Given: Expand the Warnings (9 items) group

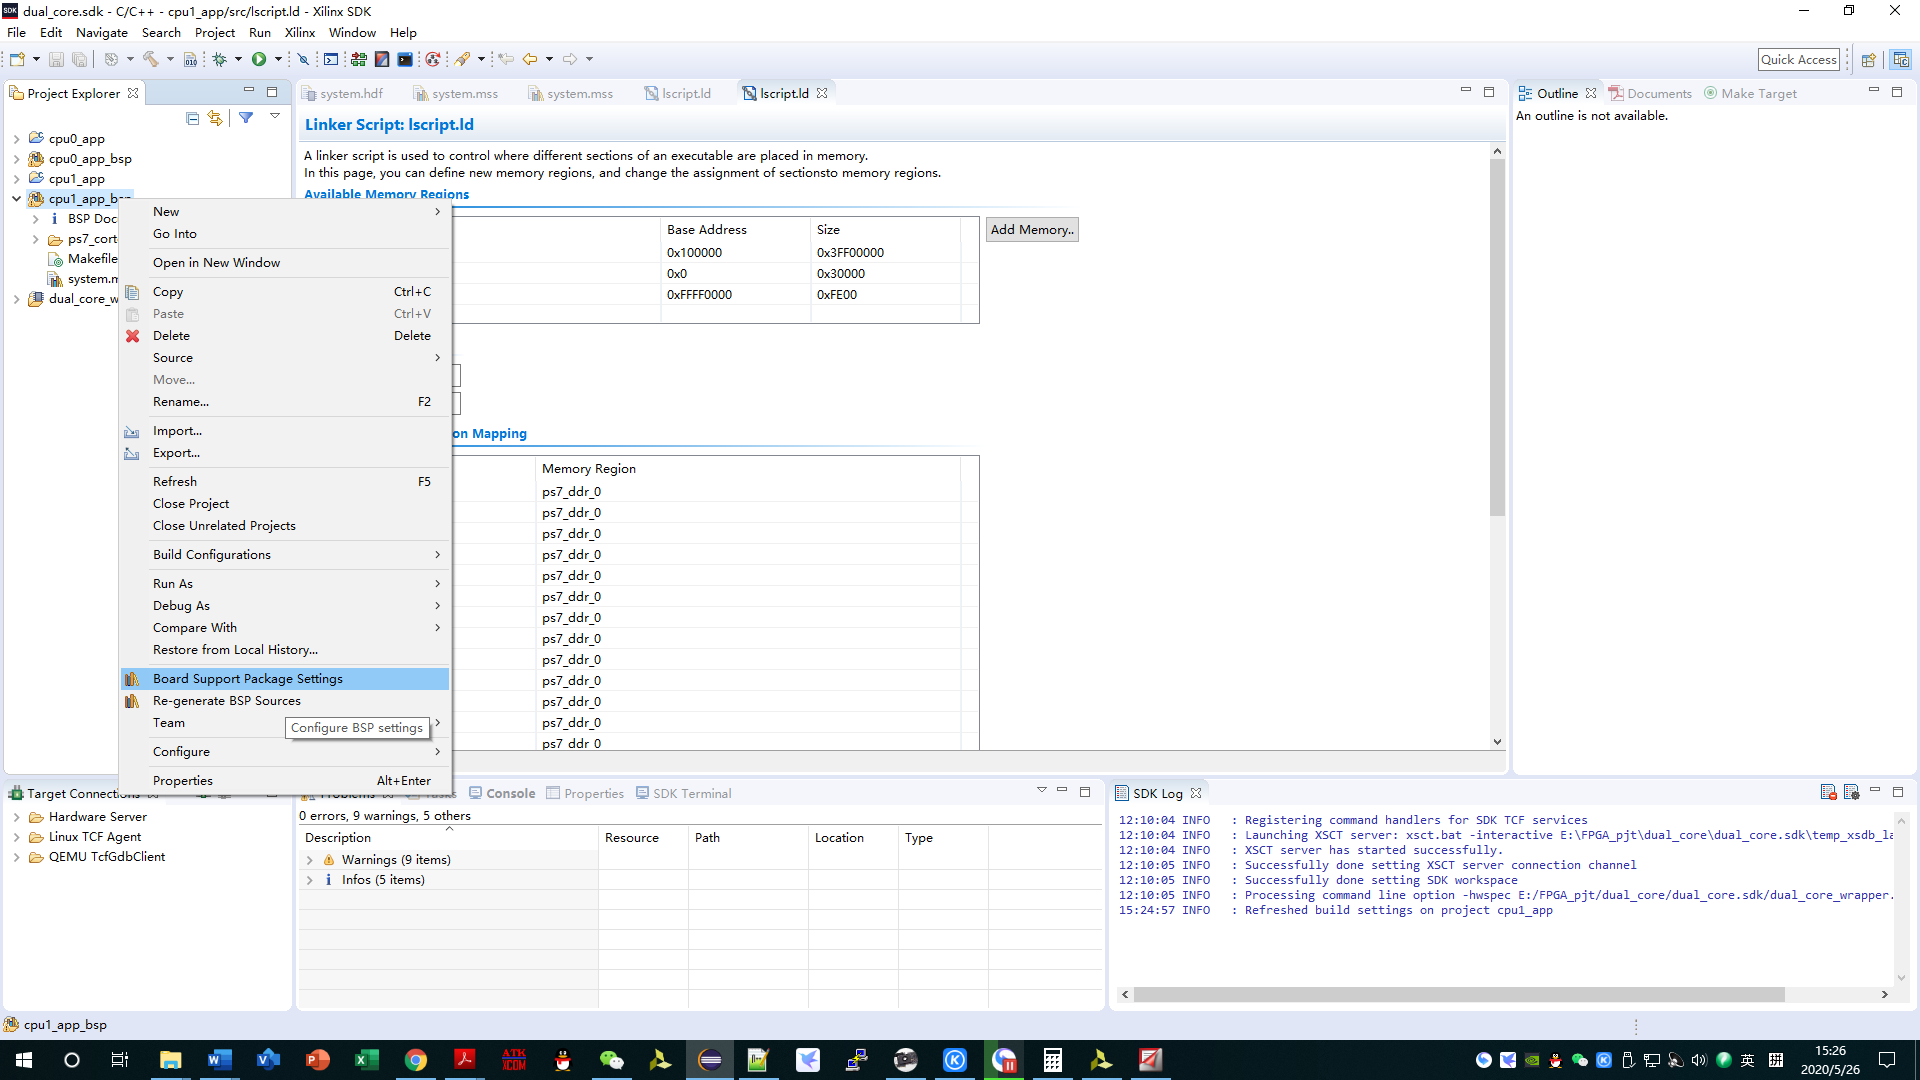Looking at the screenshot, I should [309, 860].
